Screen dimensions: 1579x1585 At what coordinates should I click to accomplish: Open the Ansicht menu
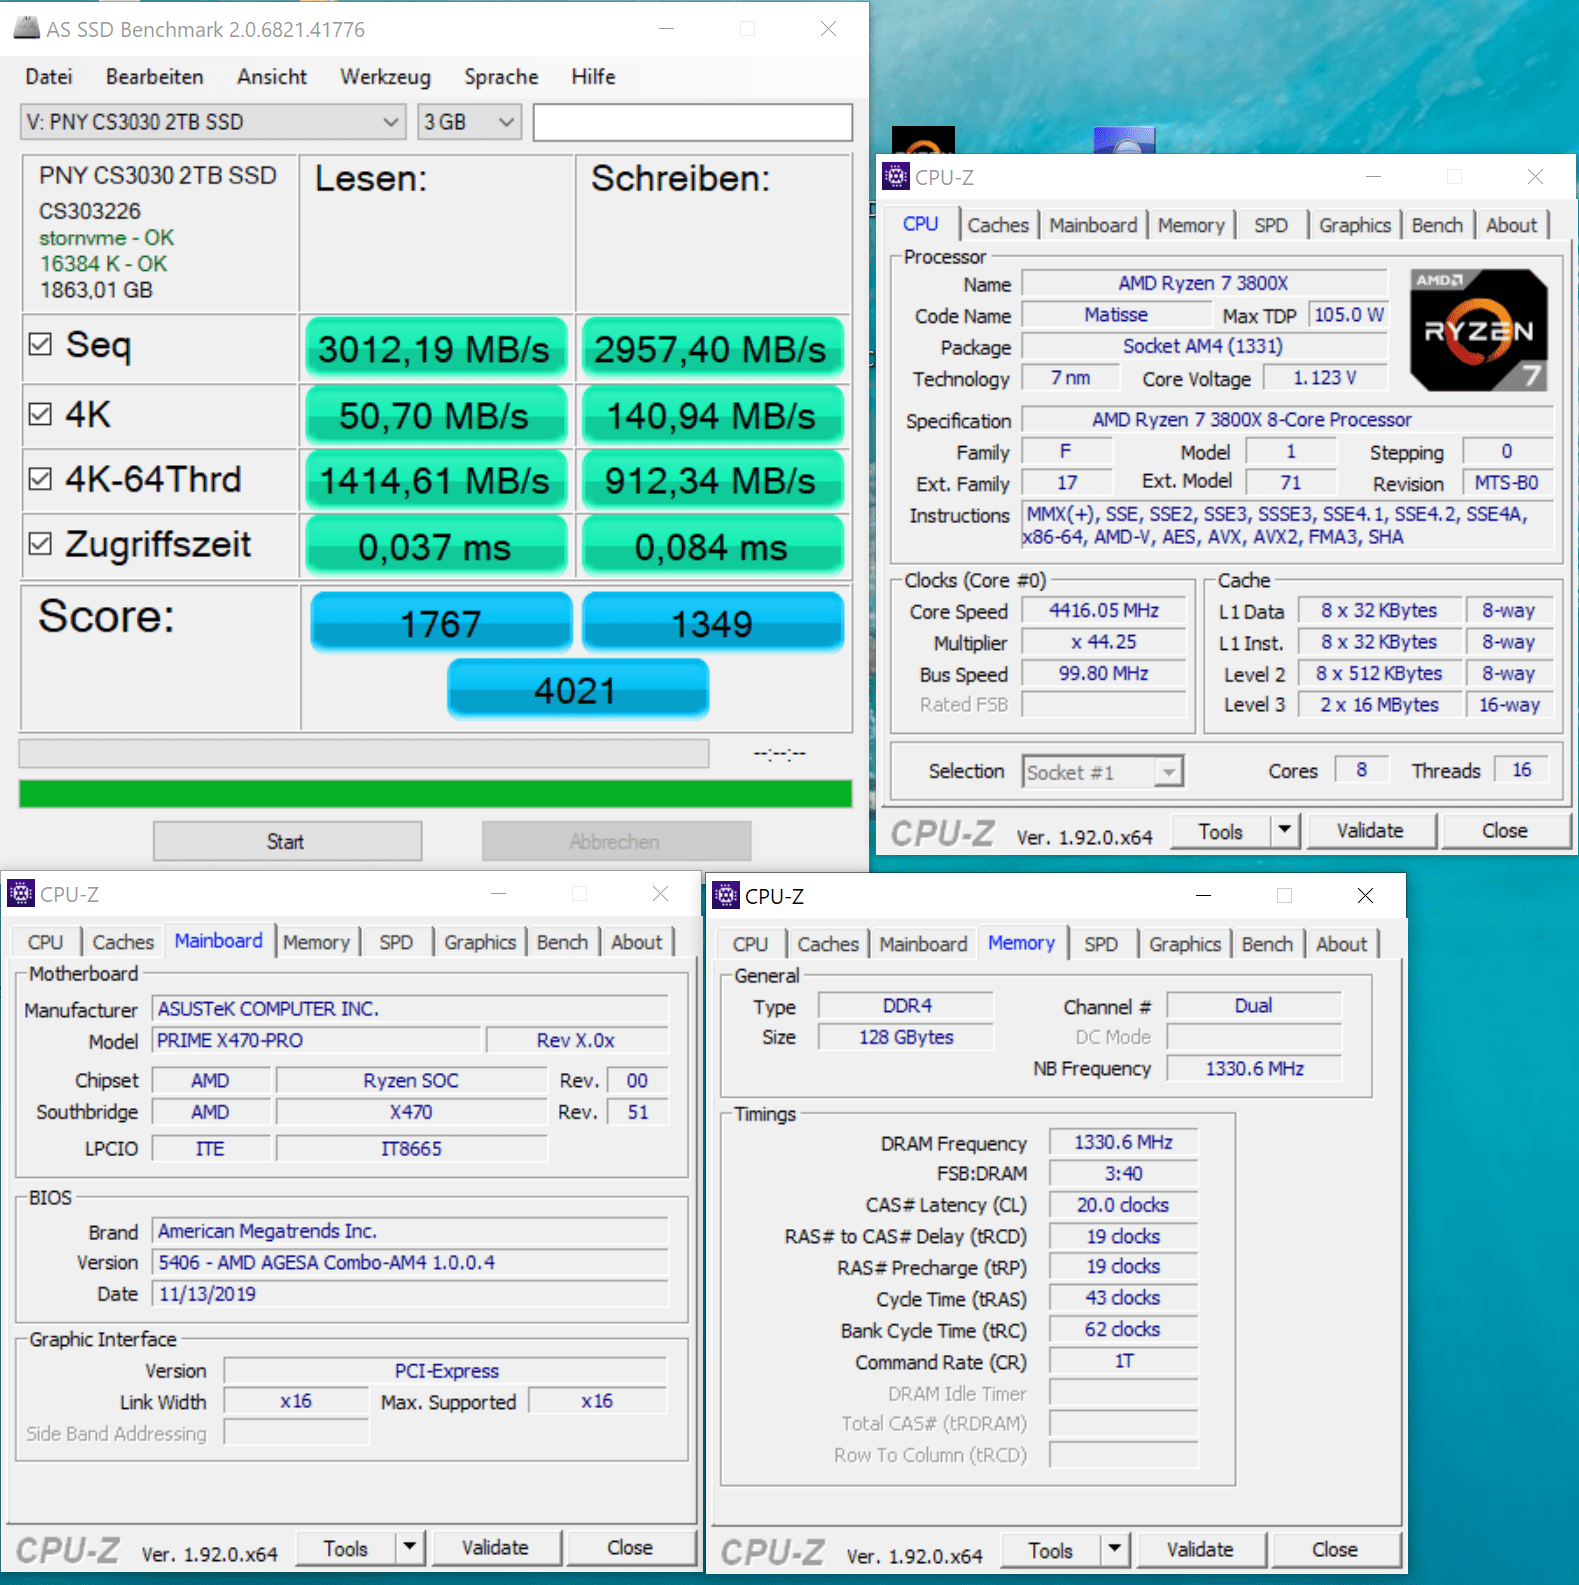[x=272, y=77]
